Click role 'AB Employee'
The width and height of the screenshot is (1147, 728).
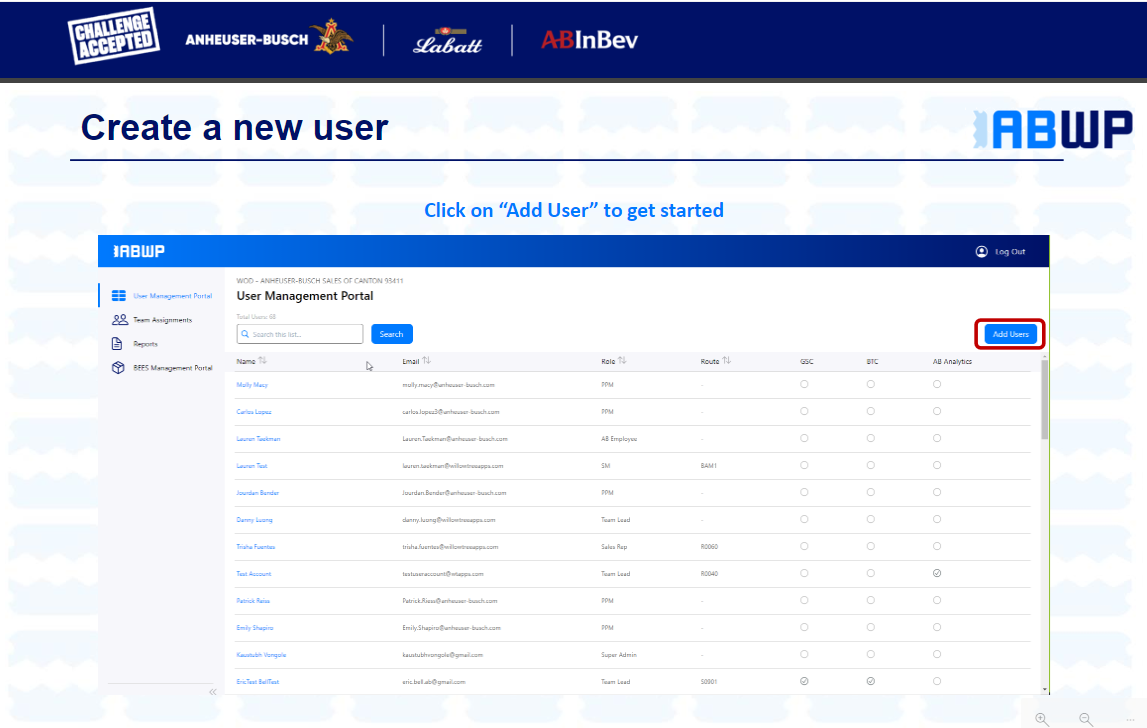coord(619,439)
